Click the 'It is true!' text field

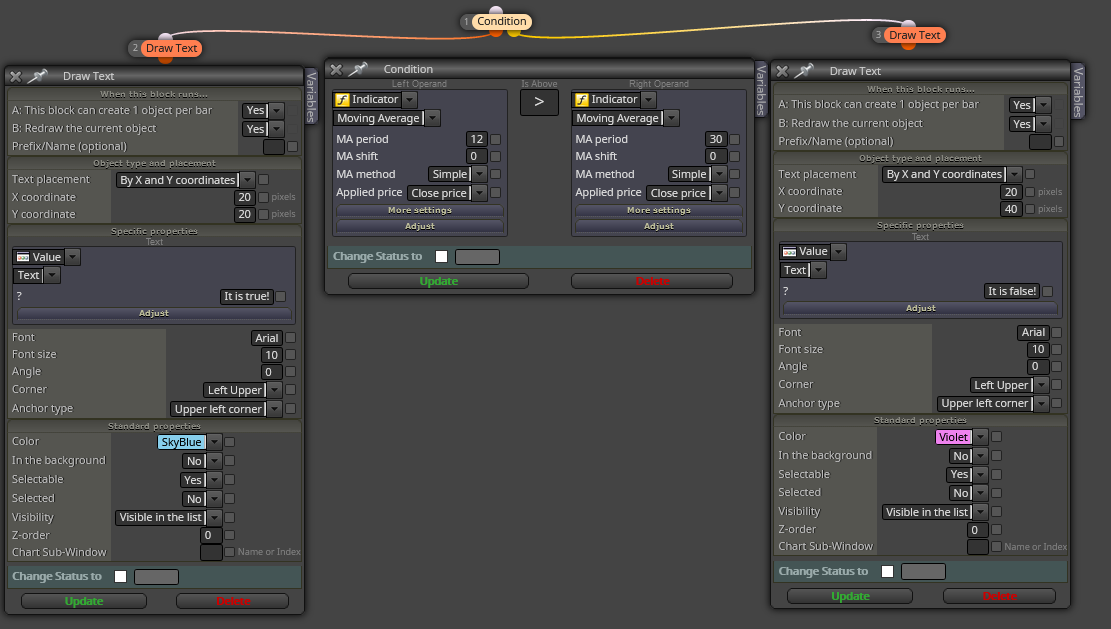tap(247, 297)
